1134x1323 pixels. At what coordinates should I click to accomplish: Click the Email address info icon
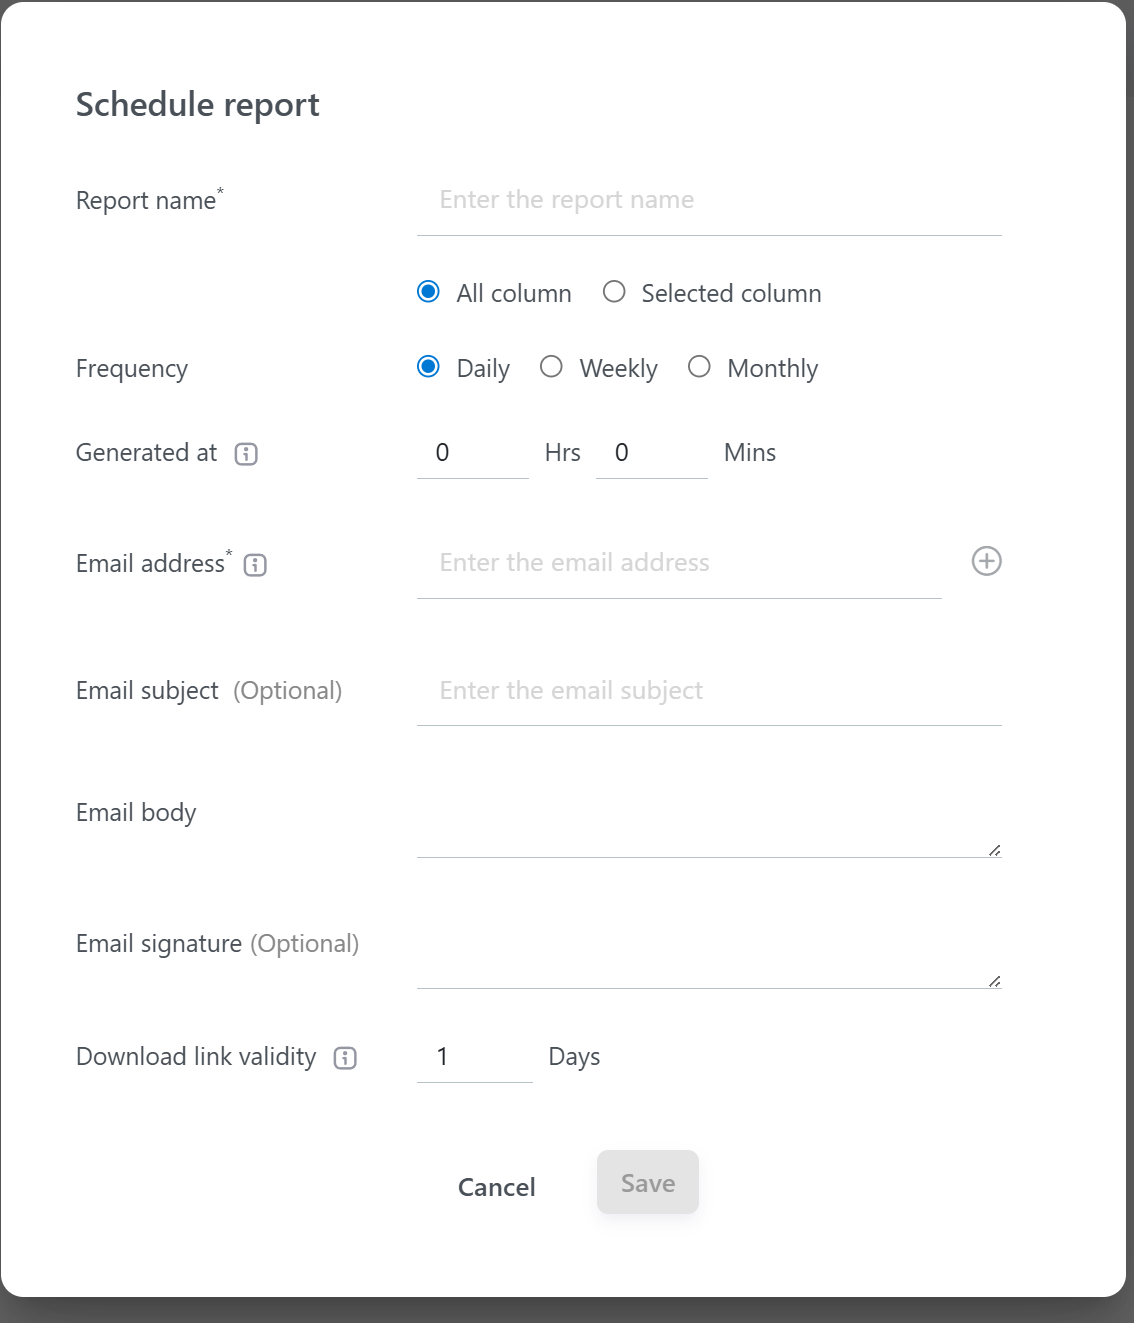[x=255, y=565]
